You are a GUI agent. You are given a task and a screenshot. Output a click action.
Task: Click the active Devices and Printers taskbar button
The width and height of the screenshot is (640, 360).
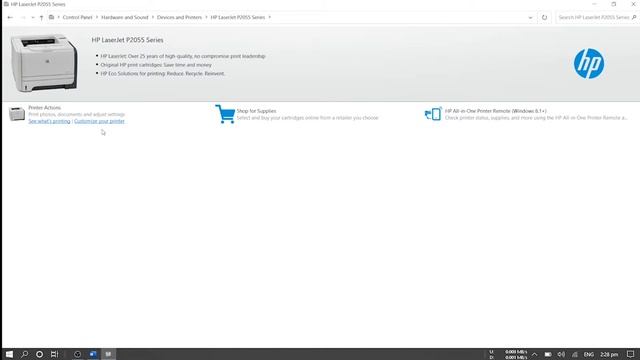pos(108,354)
